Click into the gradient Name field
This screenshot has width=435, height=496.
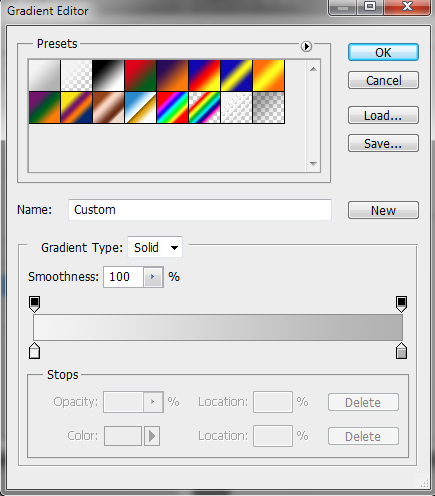pos(200,210)
